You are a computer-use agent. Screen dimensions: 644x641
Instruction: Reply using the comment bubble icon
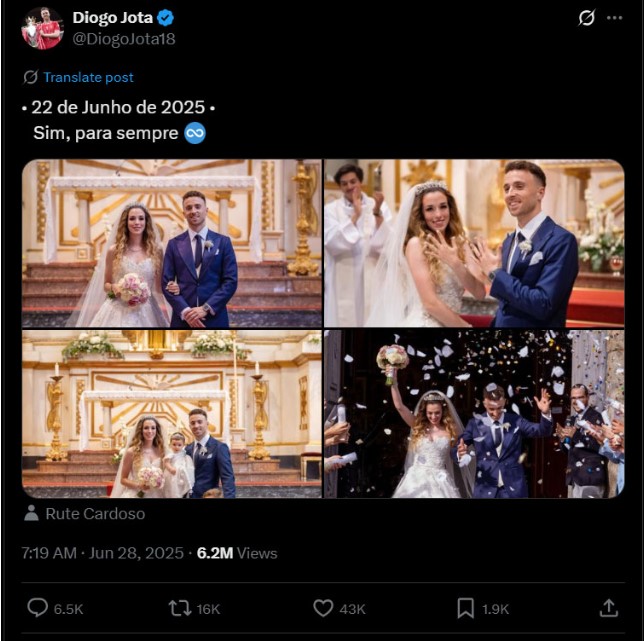pyautogui.click(x=38, y=608)
